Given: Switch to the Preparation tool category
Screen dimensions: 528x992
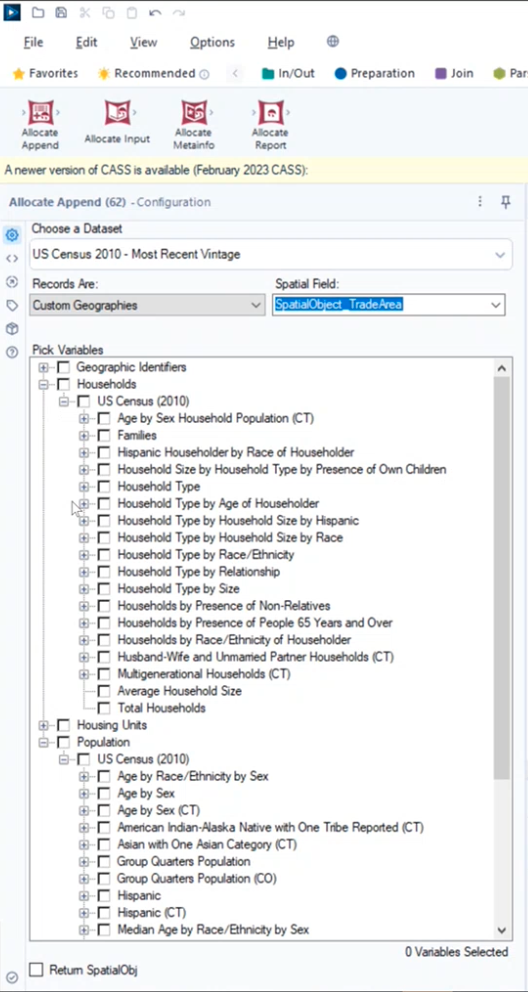Looking at the screenshot, I should pos(374,73).
